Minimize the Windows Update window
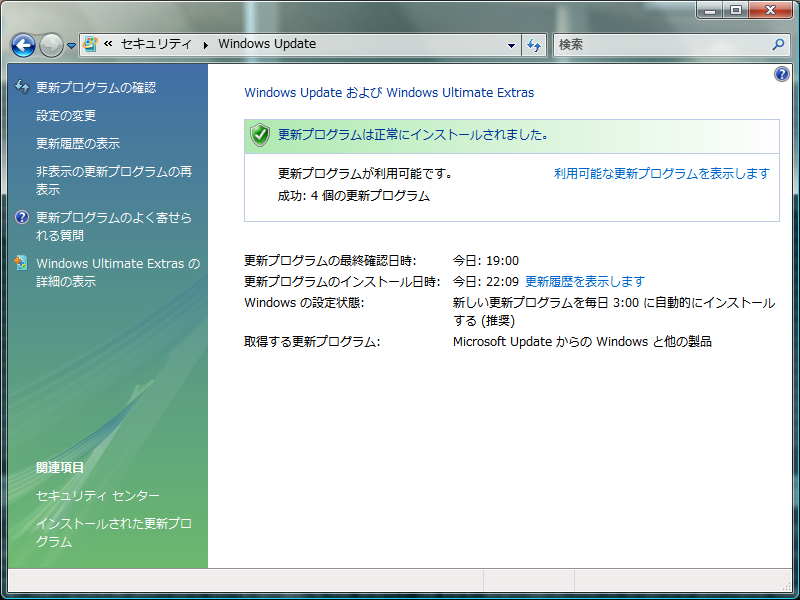The height and width of the screenshot is (600, 800). coord(710,10)
